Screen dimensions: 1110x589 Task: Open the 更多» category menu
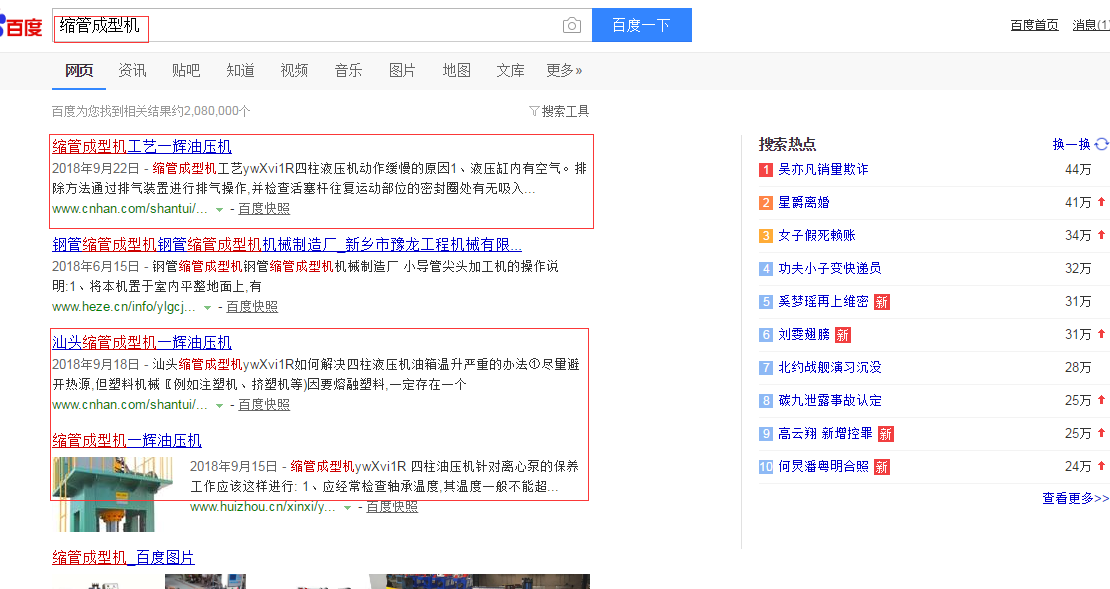[564, 70]
